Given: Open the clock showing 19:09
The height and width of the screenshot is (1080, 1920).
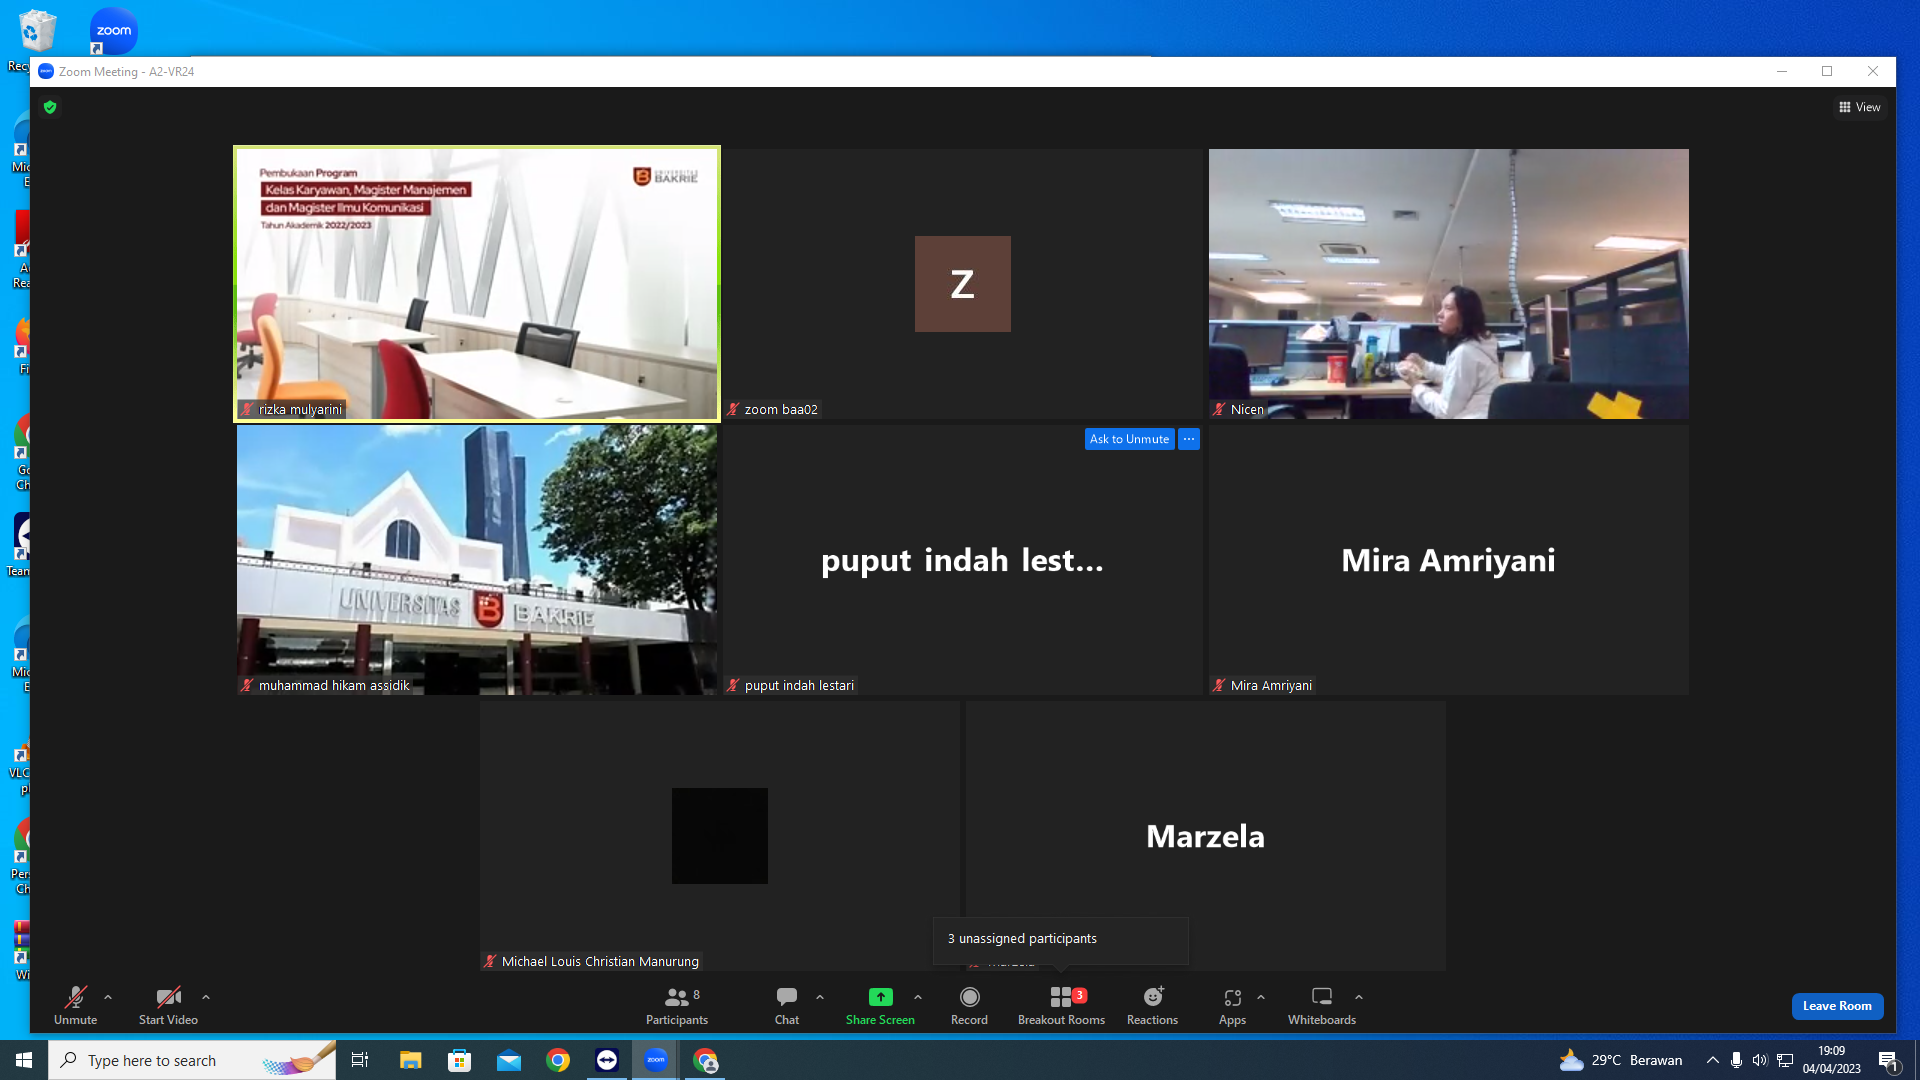Looking at the screenshot, I should pyautogui.click(x=1832, y=1060).
